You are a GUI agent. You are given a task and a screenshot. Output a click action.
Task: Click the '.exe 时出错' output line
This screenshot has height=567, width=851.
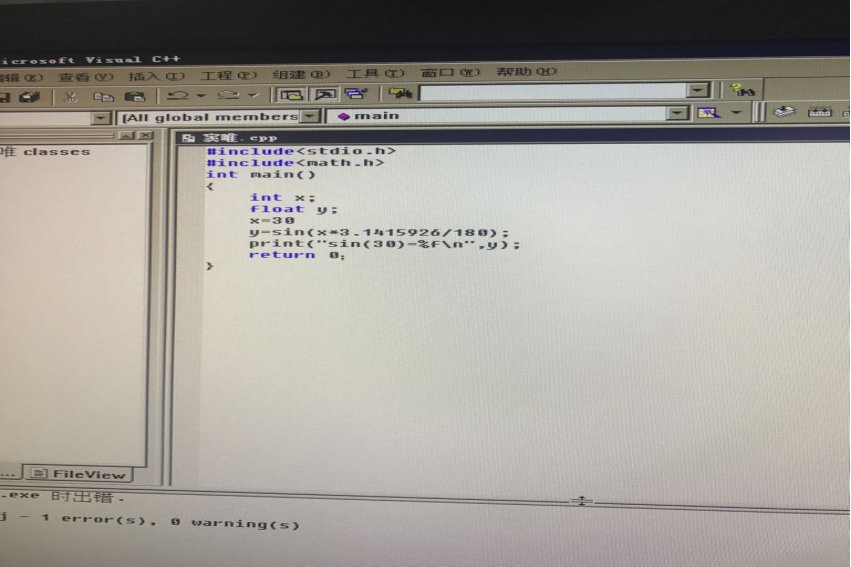coord(62,495)
